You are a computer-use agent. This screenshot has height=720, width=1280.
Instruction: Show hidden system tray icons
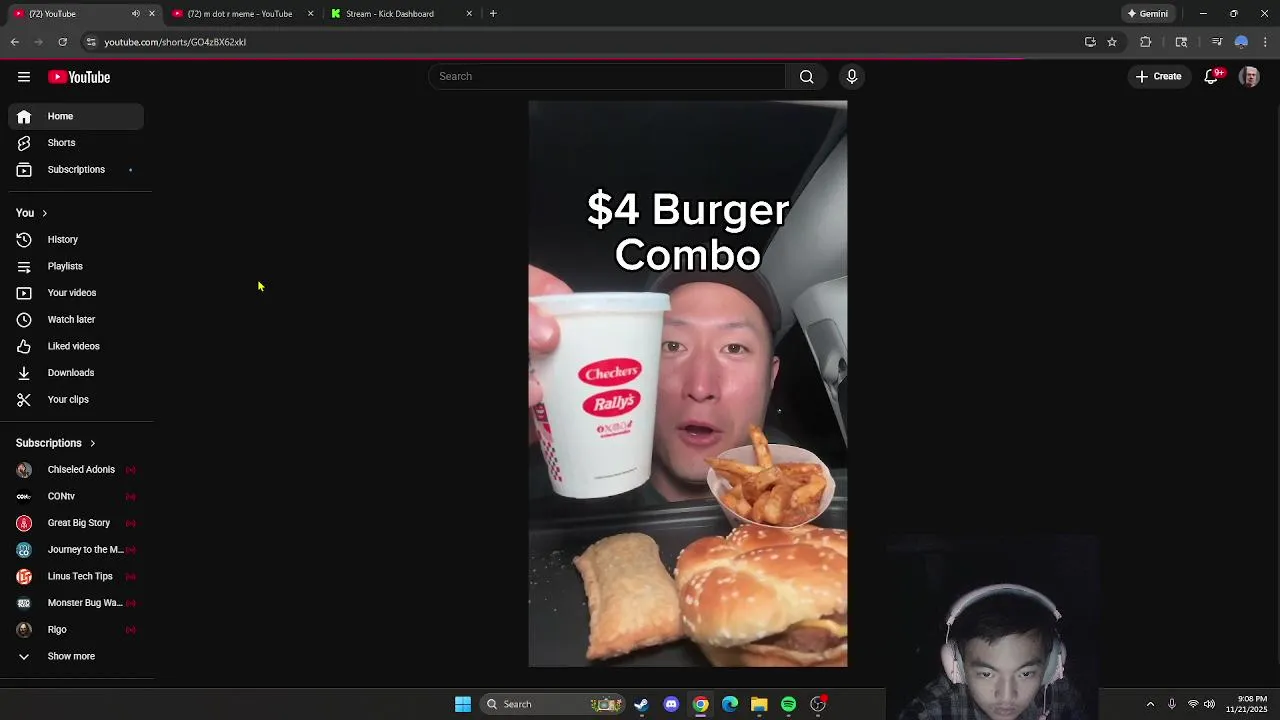pos(1150,704)
